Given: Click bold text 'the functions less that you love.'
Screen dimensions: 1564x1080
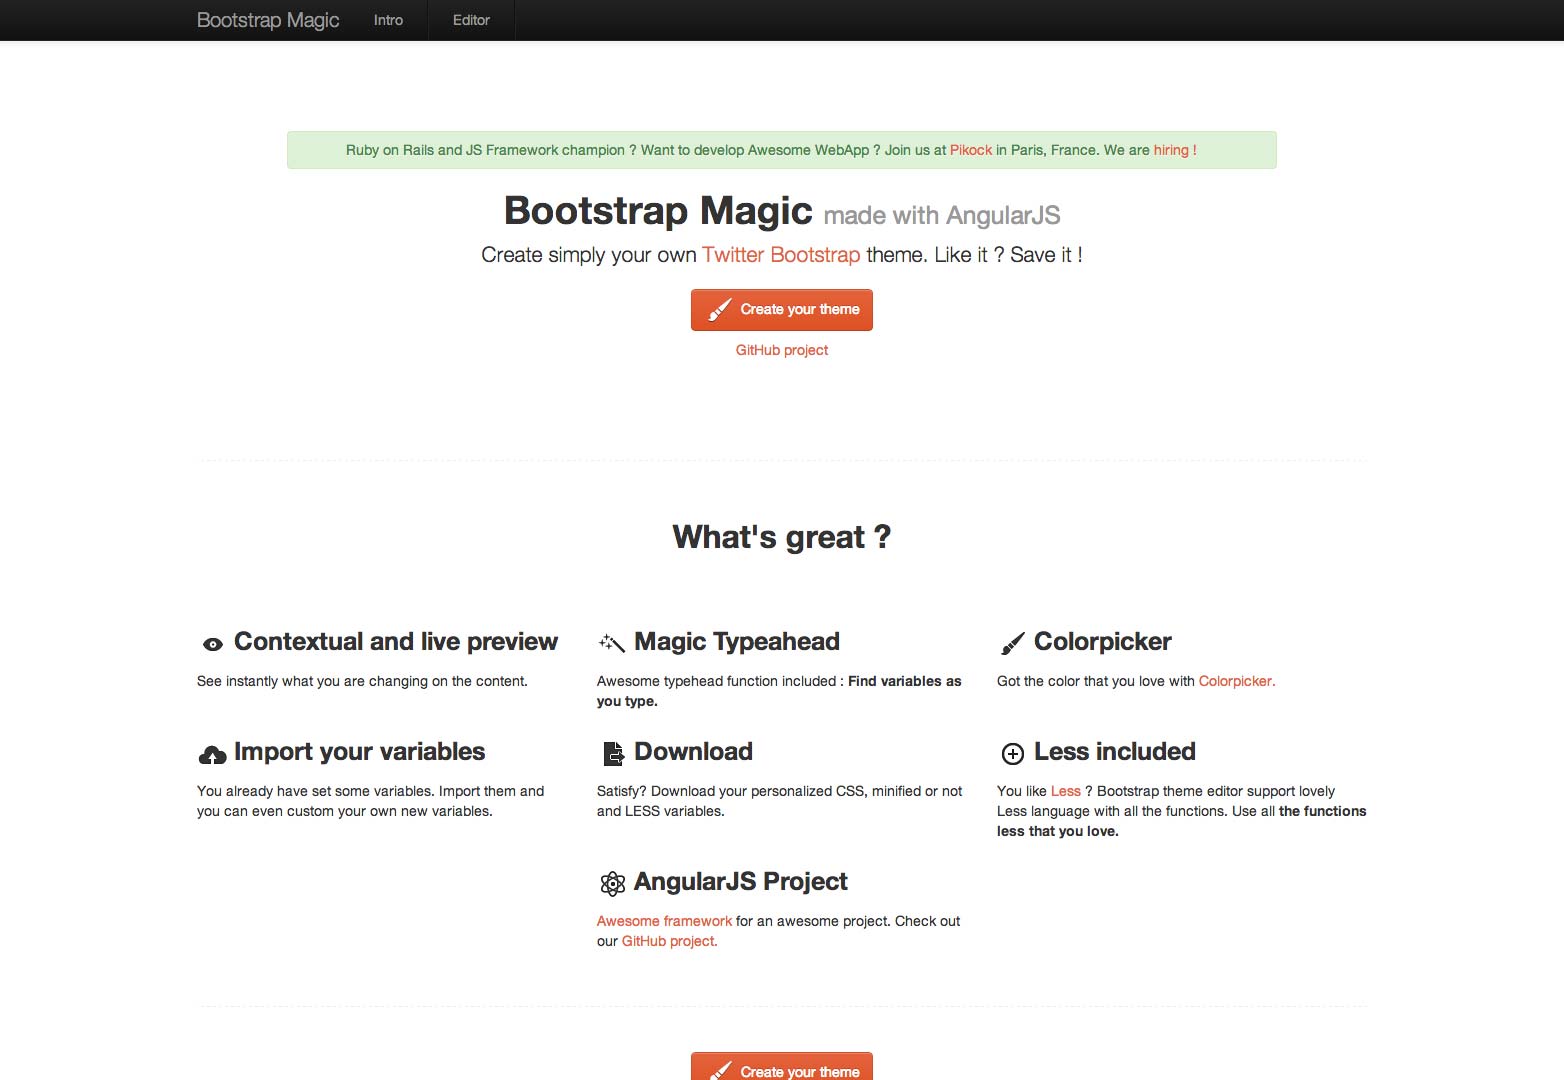Looking at the screenshot, I should (1182, 821).
